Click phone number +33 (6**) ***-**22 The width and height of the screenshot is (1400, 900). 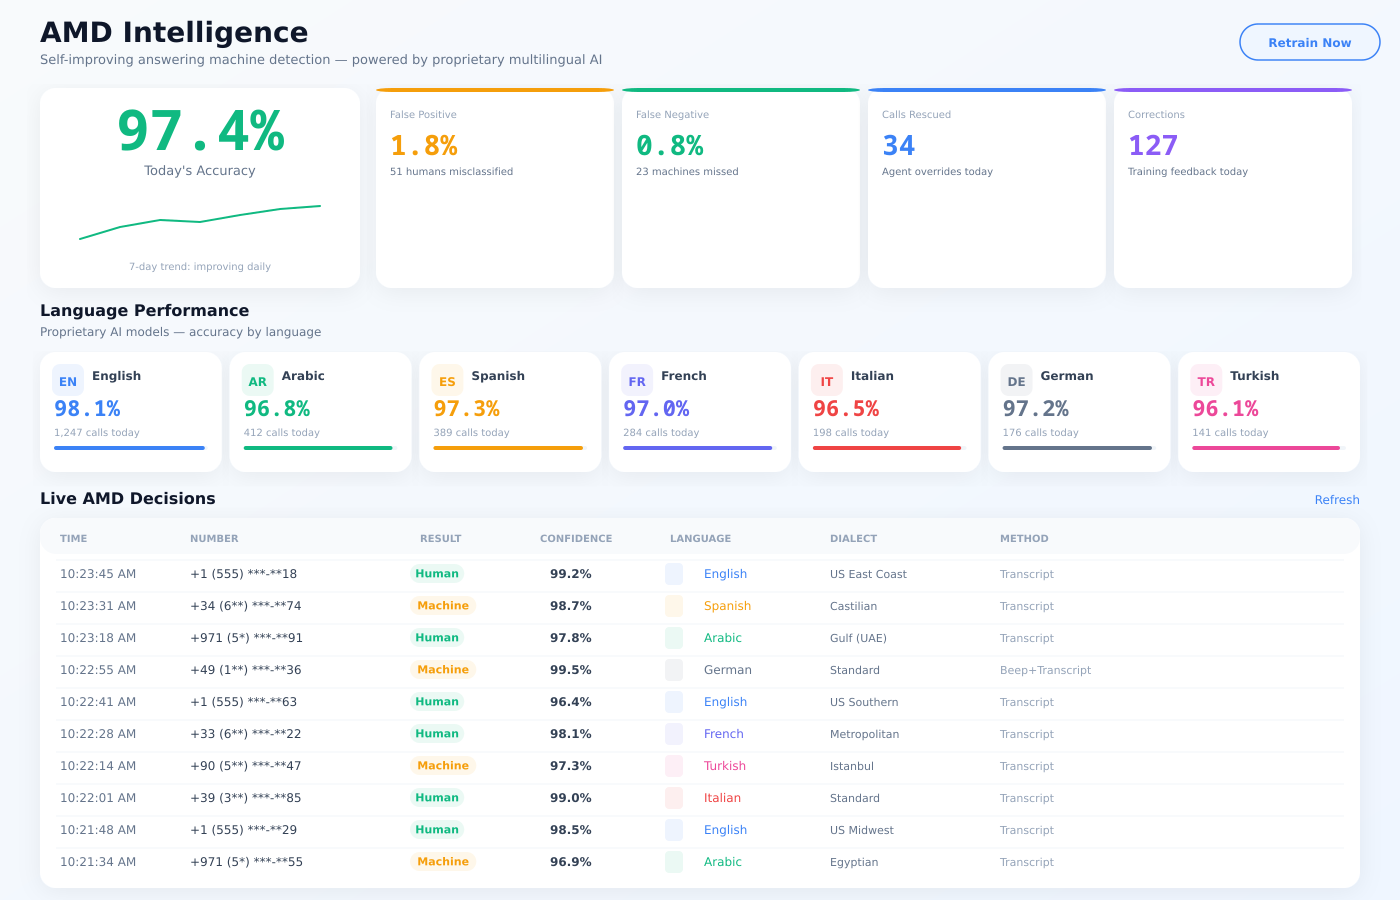point(246,734)
